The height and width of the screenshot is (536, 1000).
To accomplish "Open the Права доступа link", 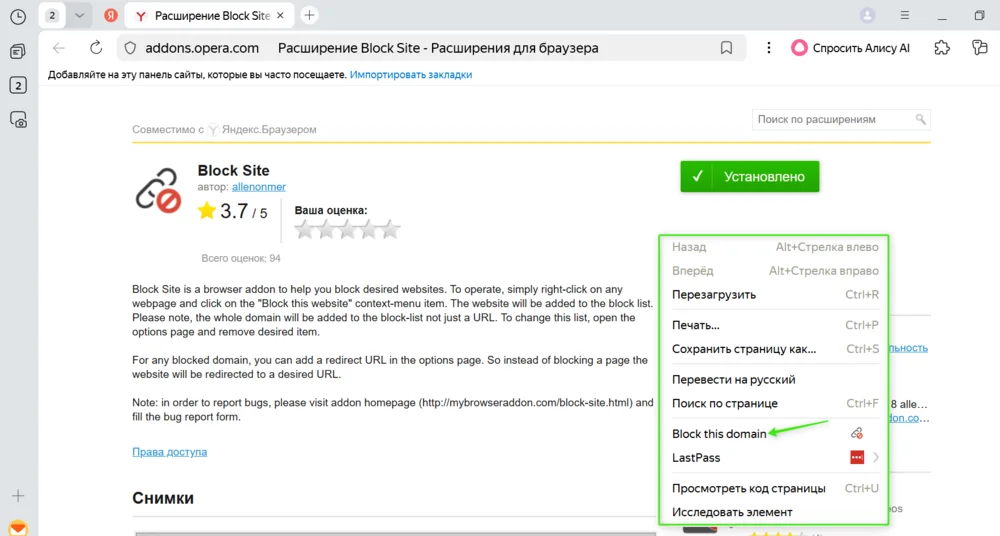I will coord(170,452).
